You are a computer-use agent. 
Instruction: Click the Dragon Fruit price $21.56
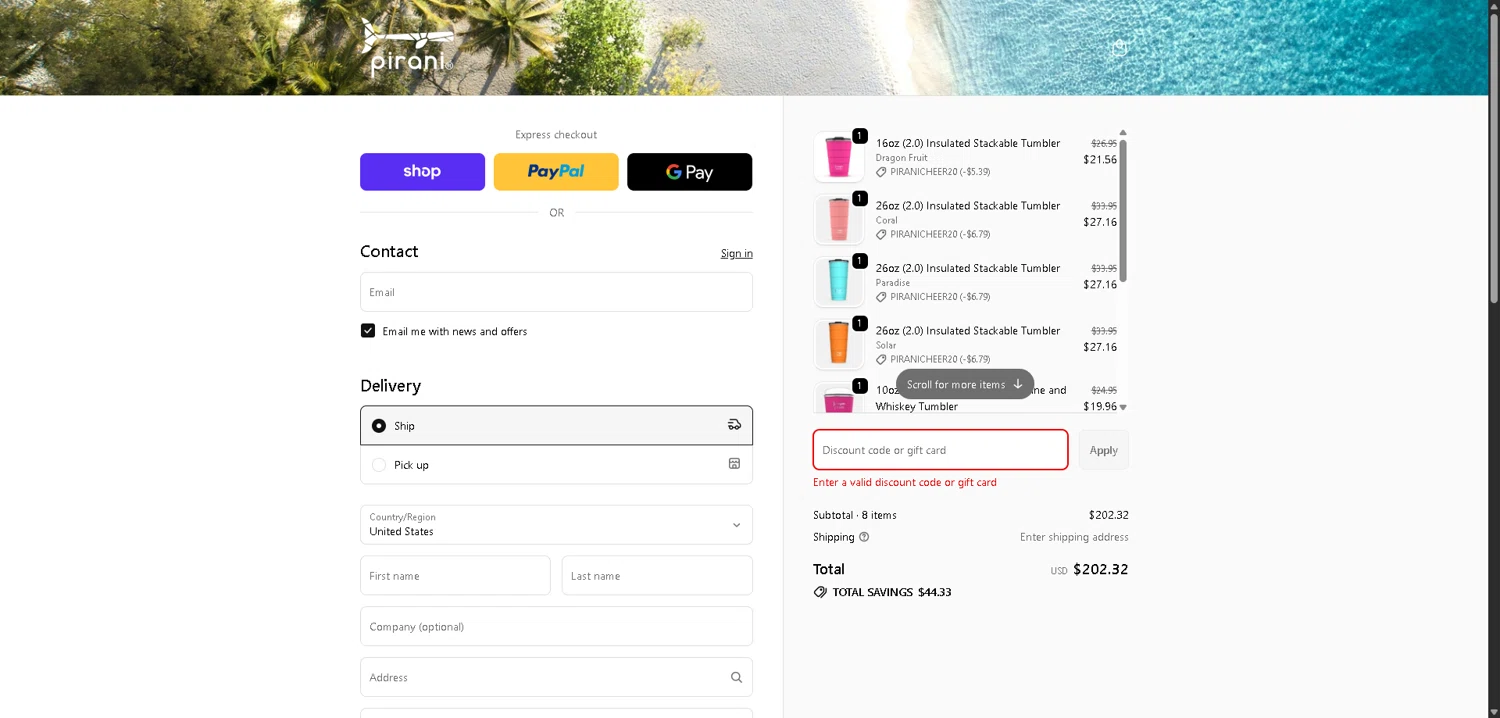coord(1100,159)
